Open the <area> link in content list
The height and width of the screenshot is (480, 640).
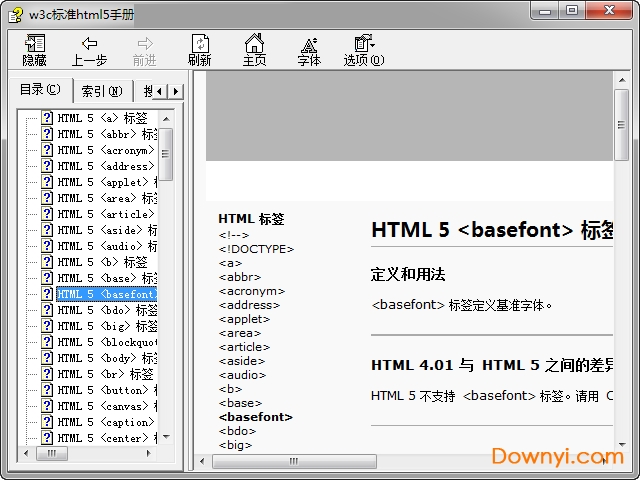[240, 333]
